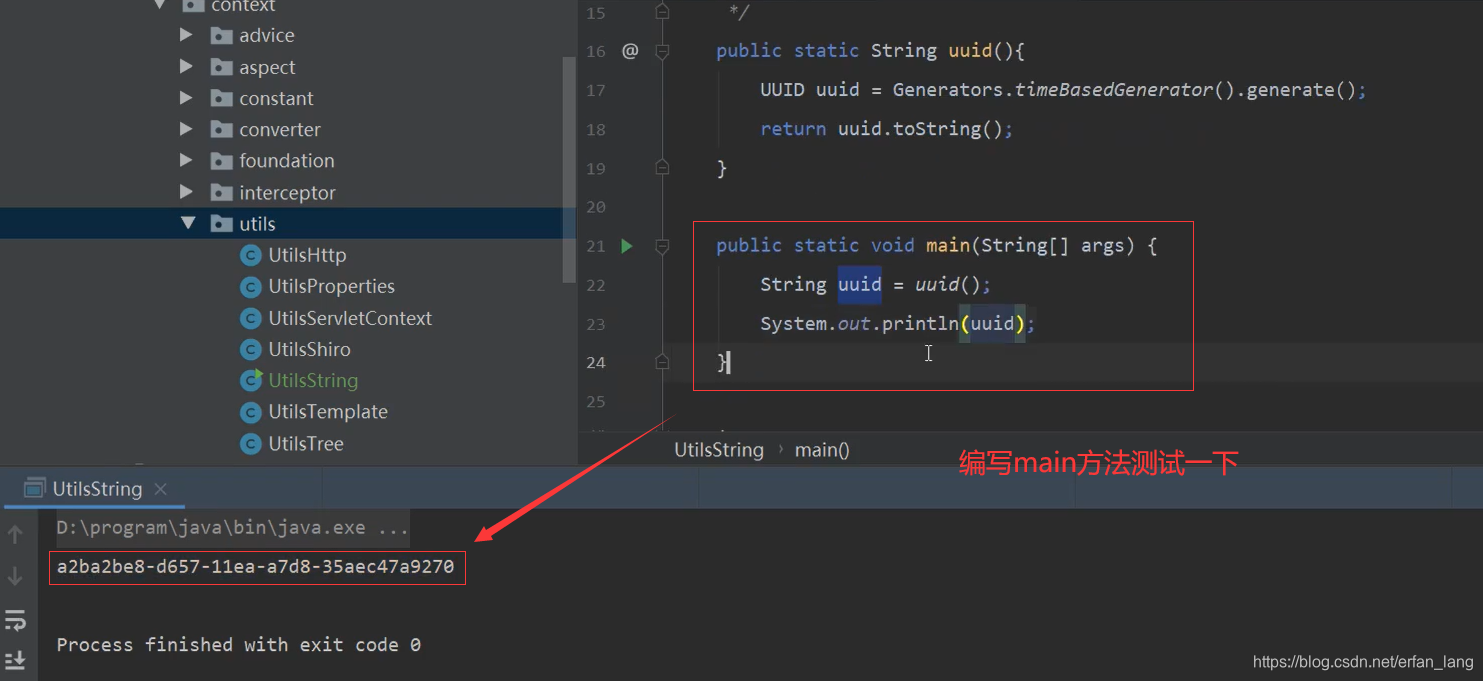The image size is (1483, 681).
Task: Open UtilsProperties in the project tree
Action: click(332, 286)
